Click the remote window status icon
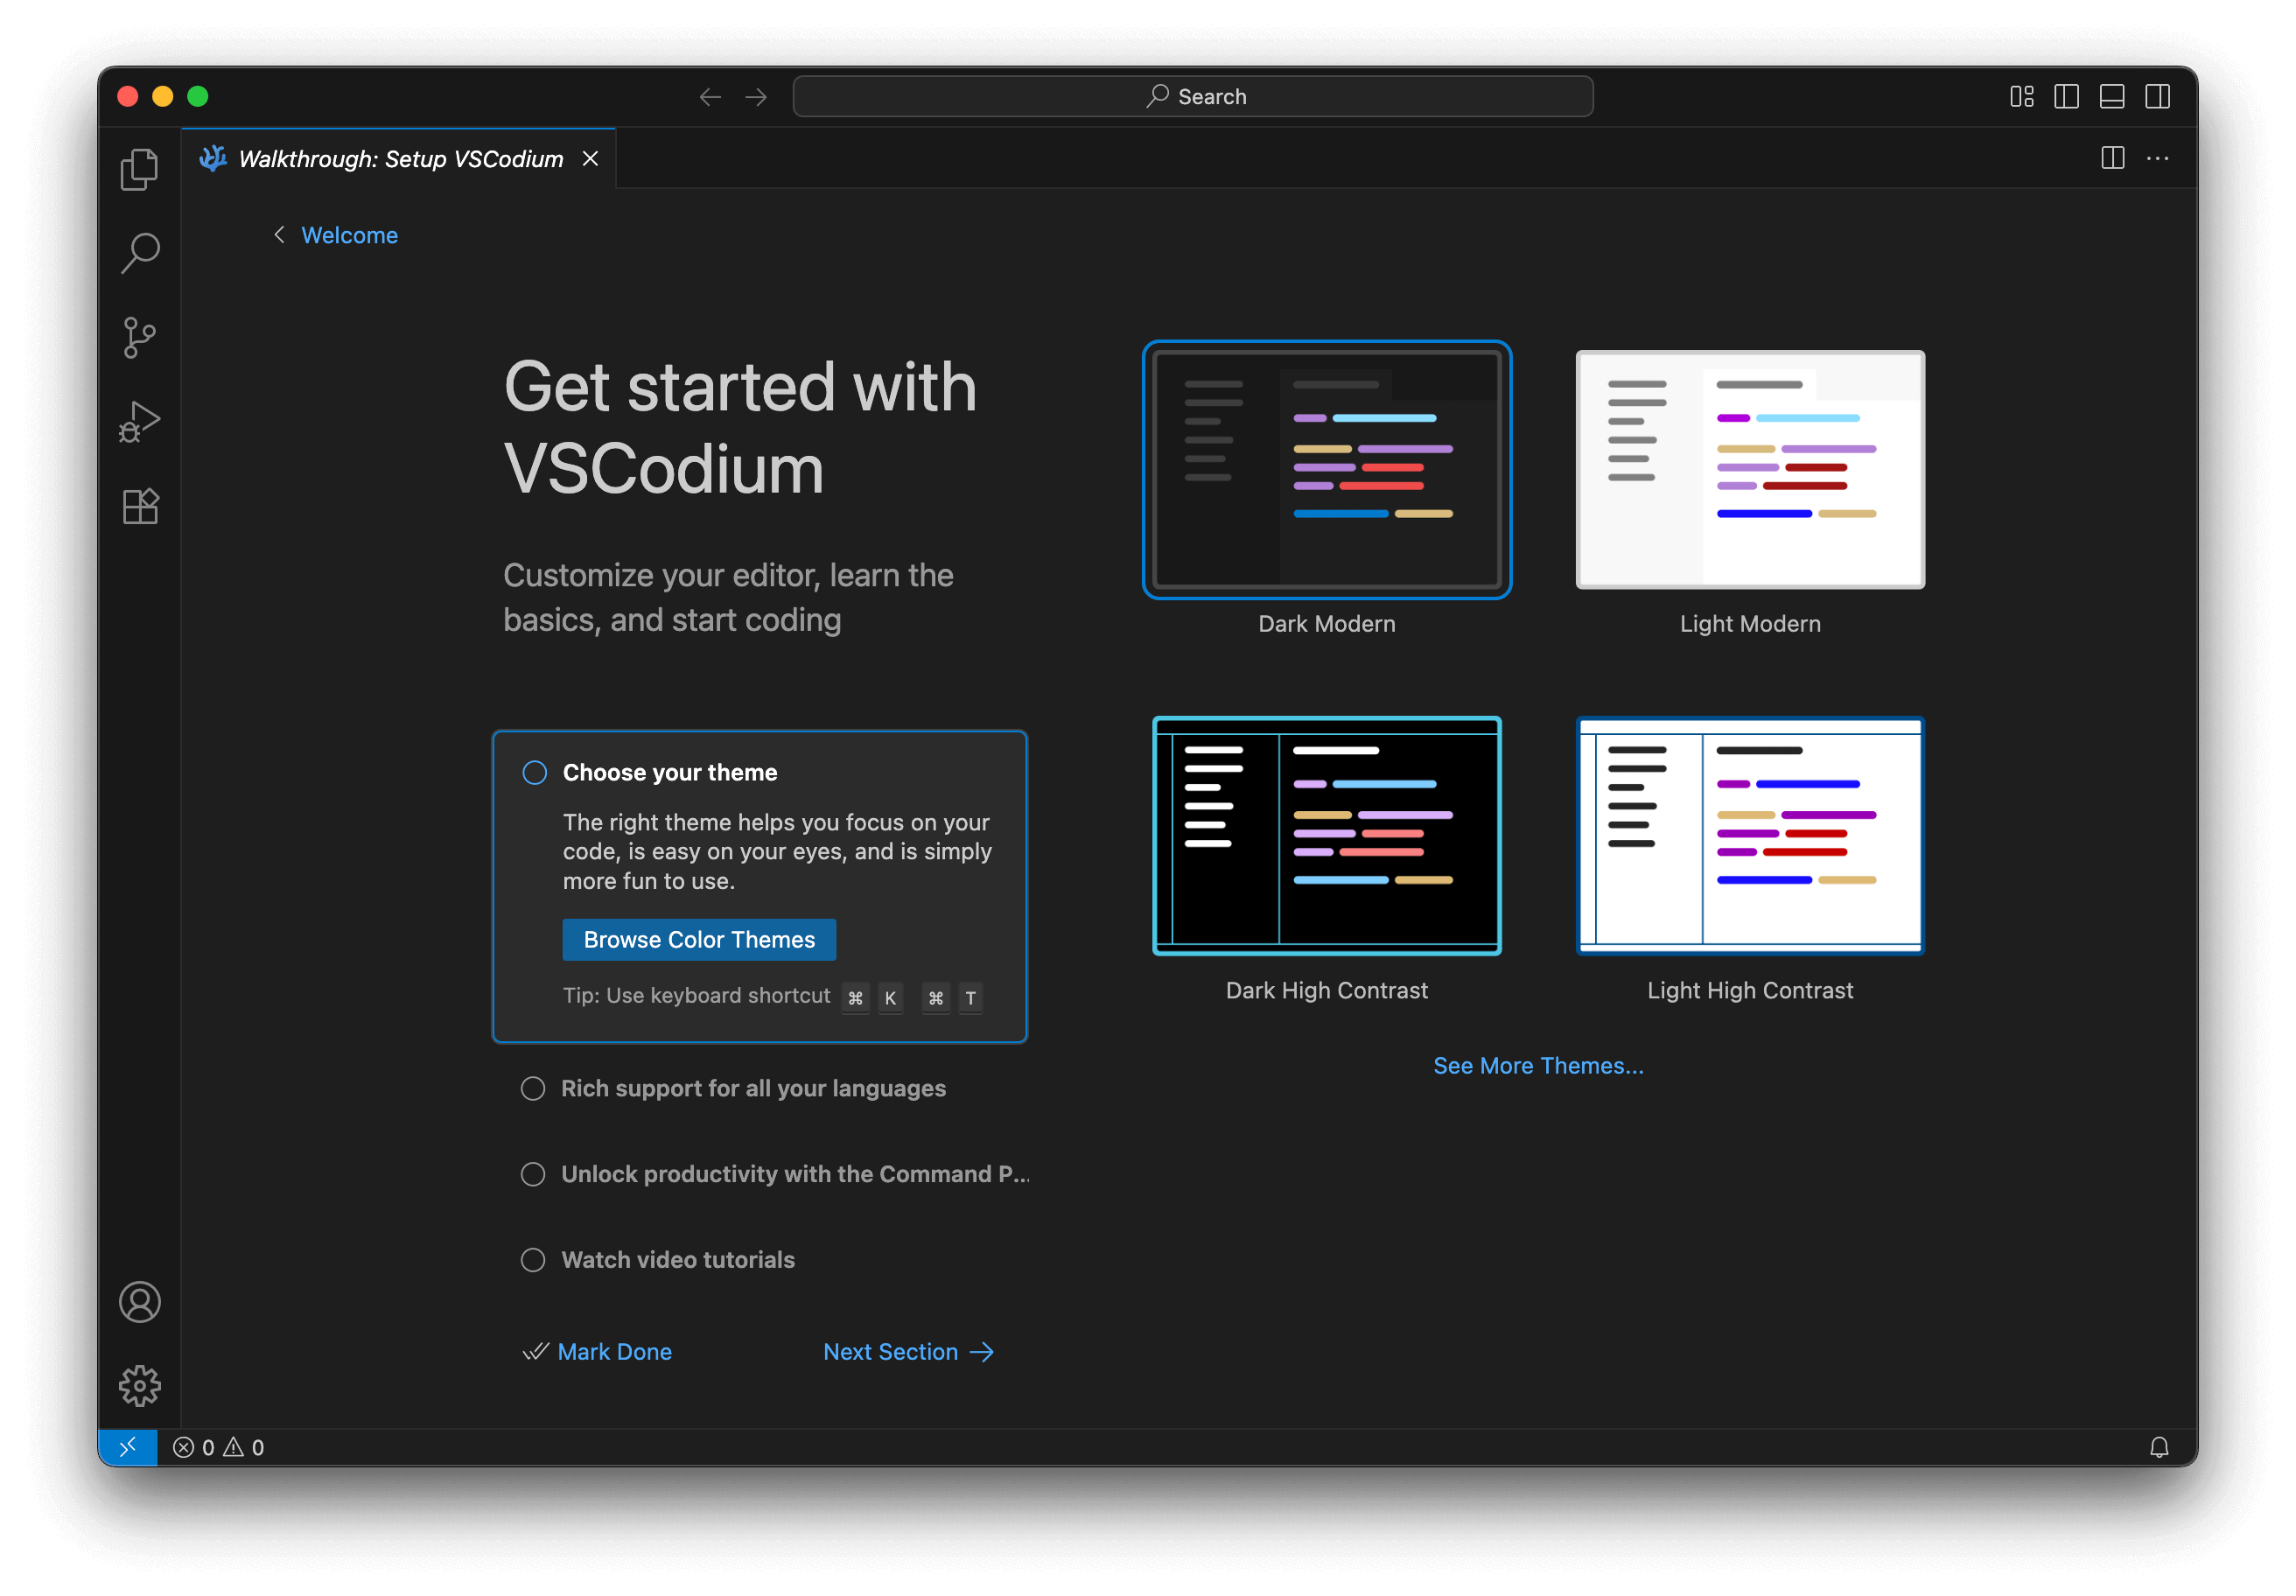The image size is (2296, 1596). [128, 1446]
